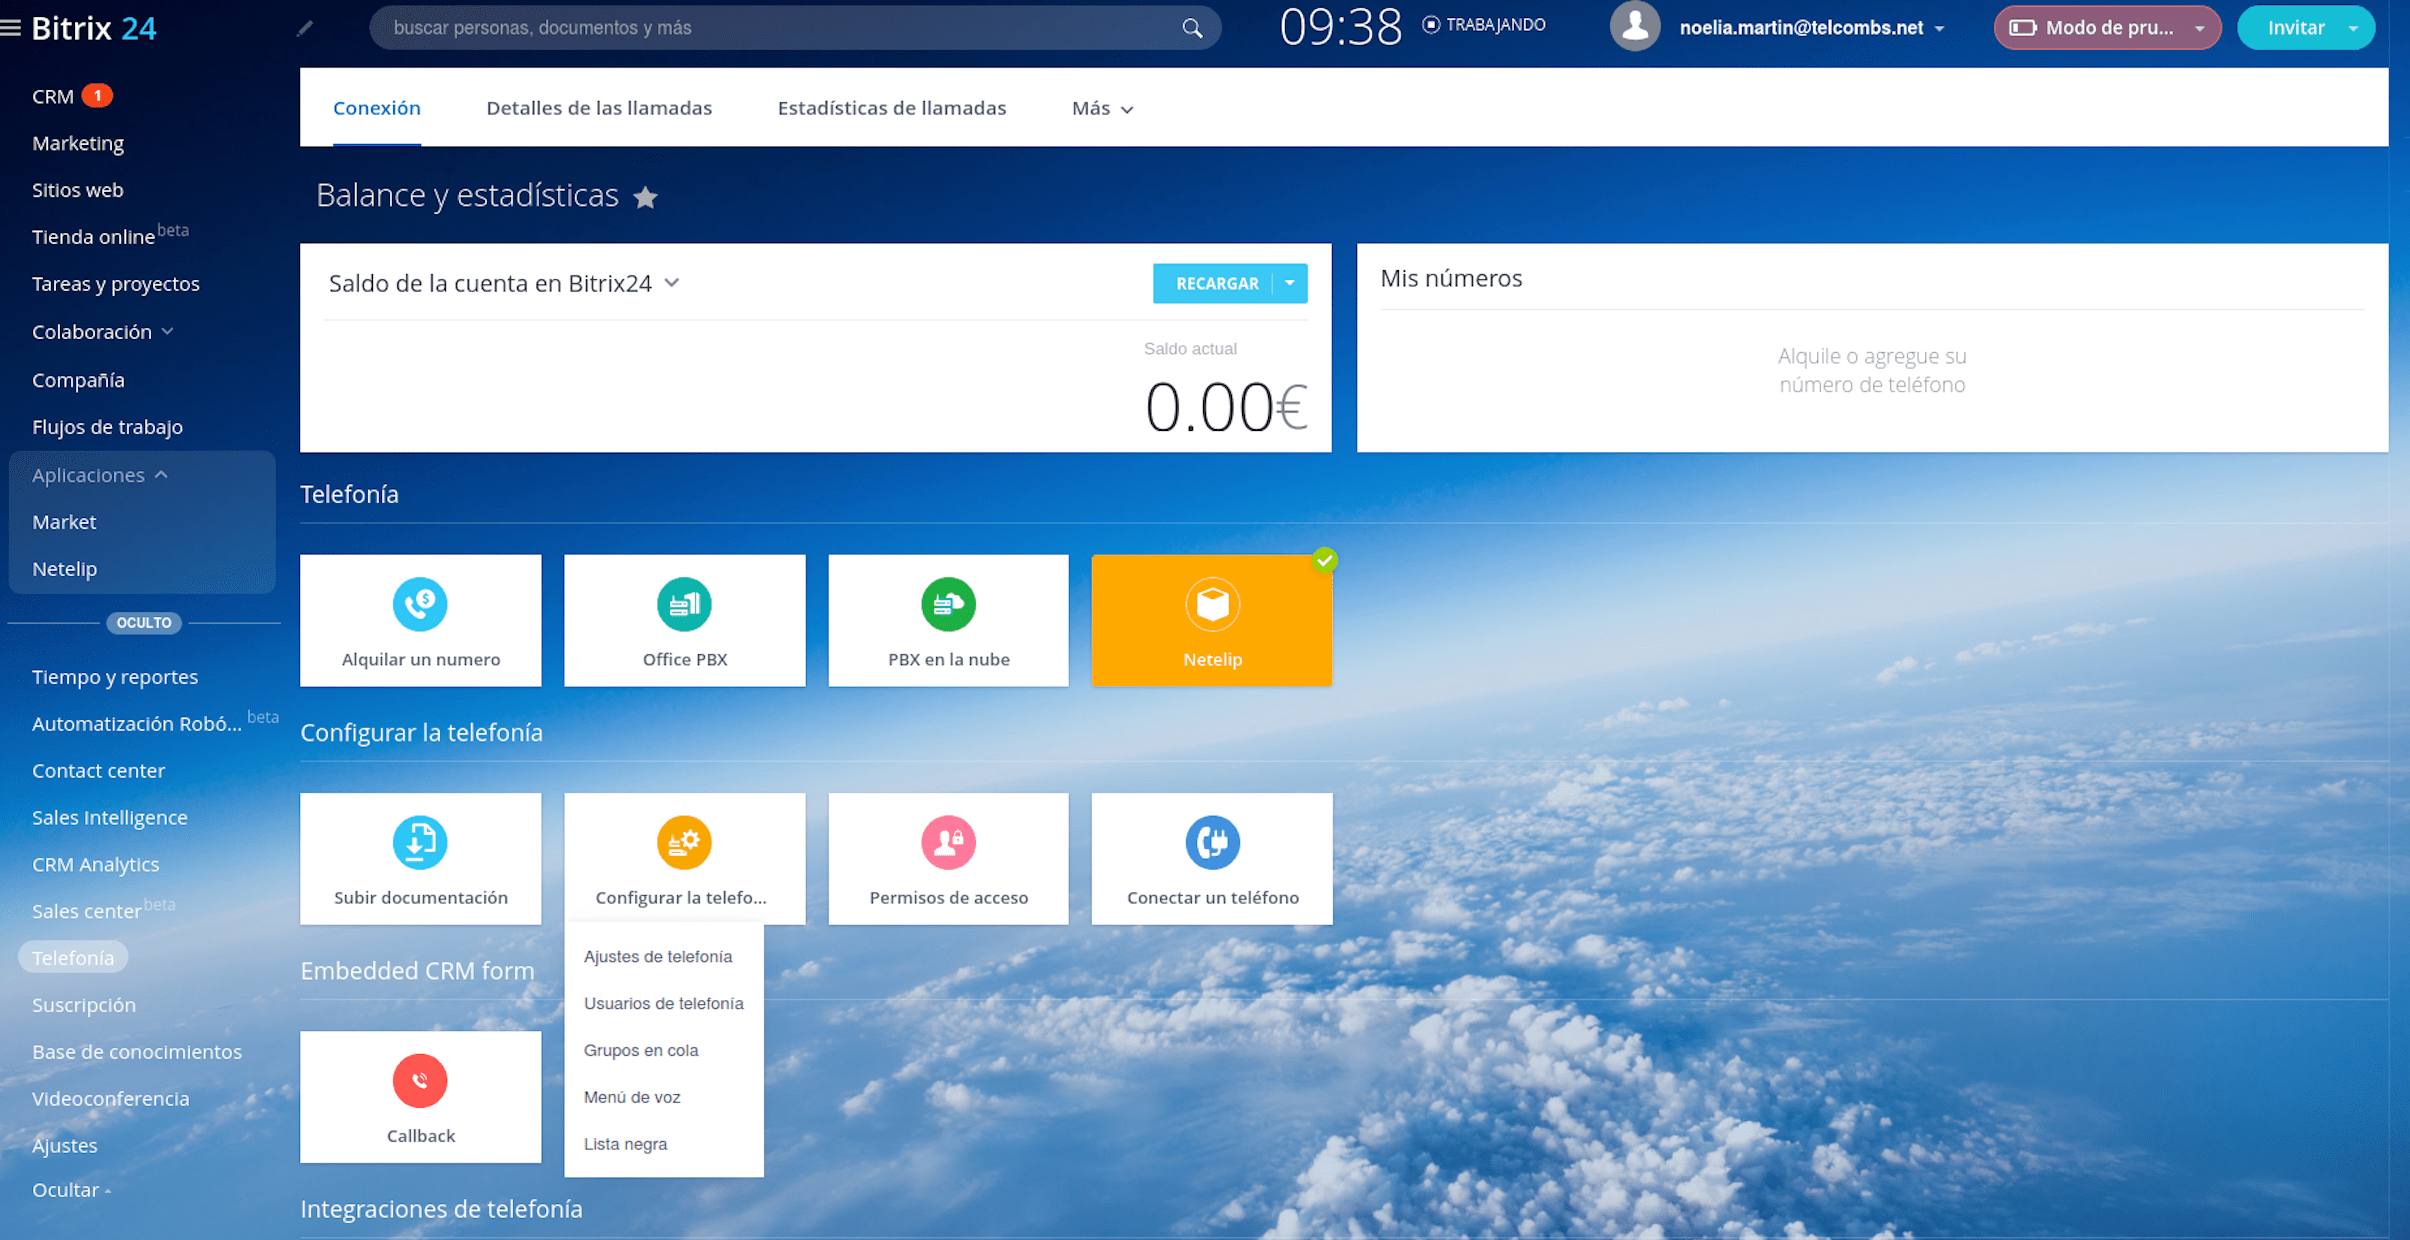
Task: Open Flujos de trabajo in the sidebar
Action: point(107,427)
